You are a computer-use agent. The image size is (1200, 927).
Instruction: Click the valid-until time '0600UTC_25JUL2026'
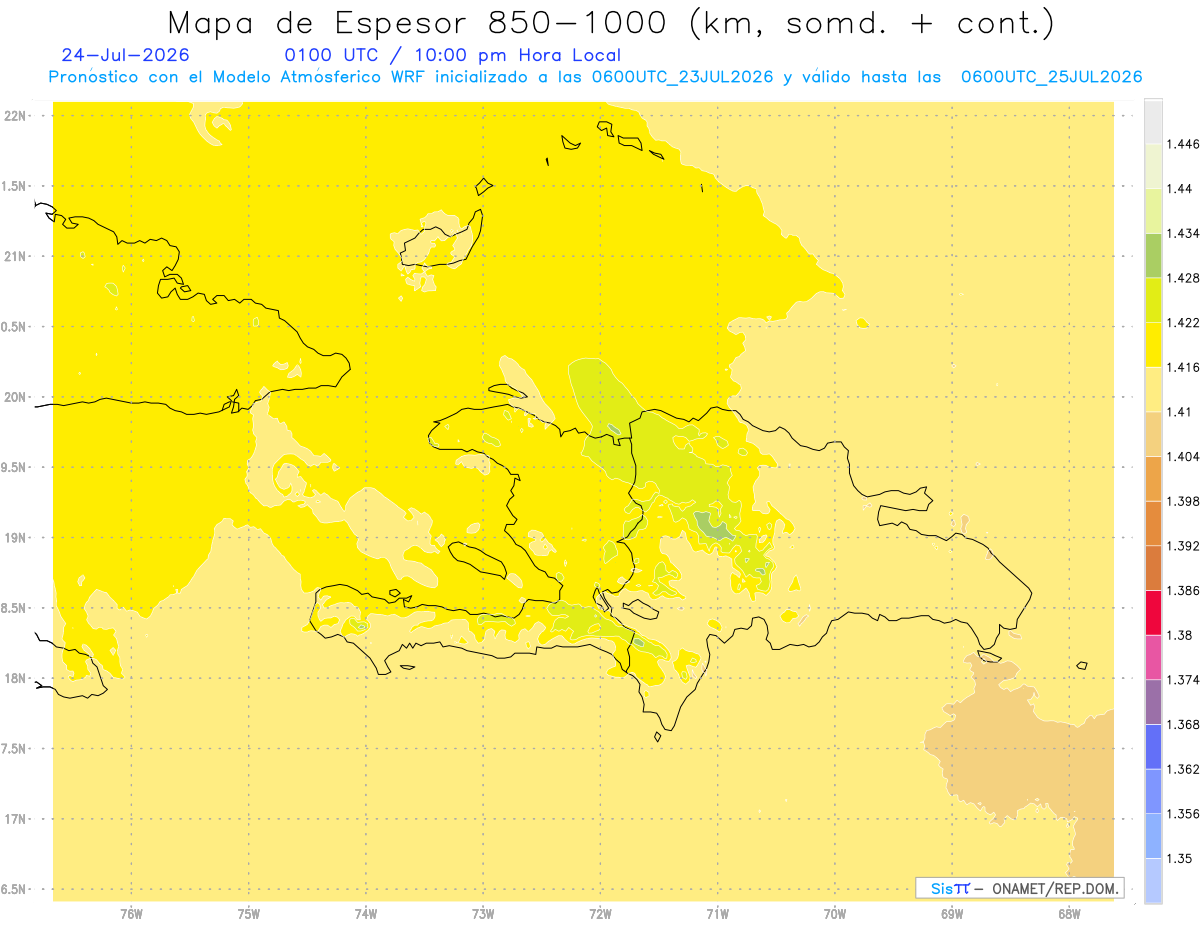point(1050,77)
